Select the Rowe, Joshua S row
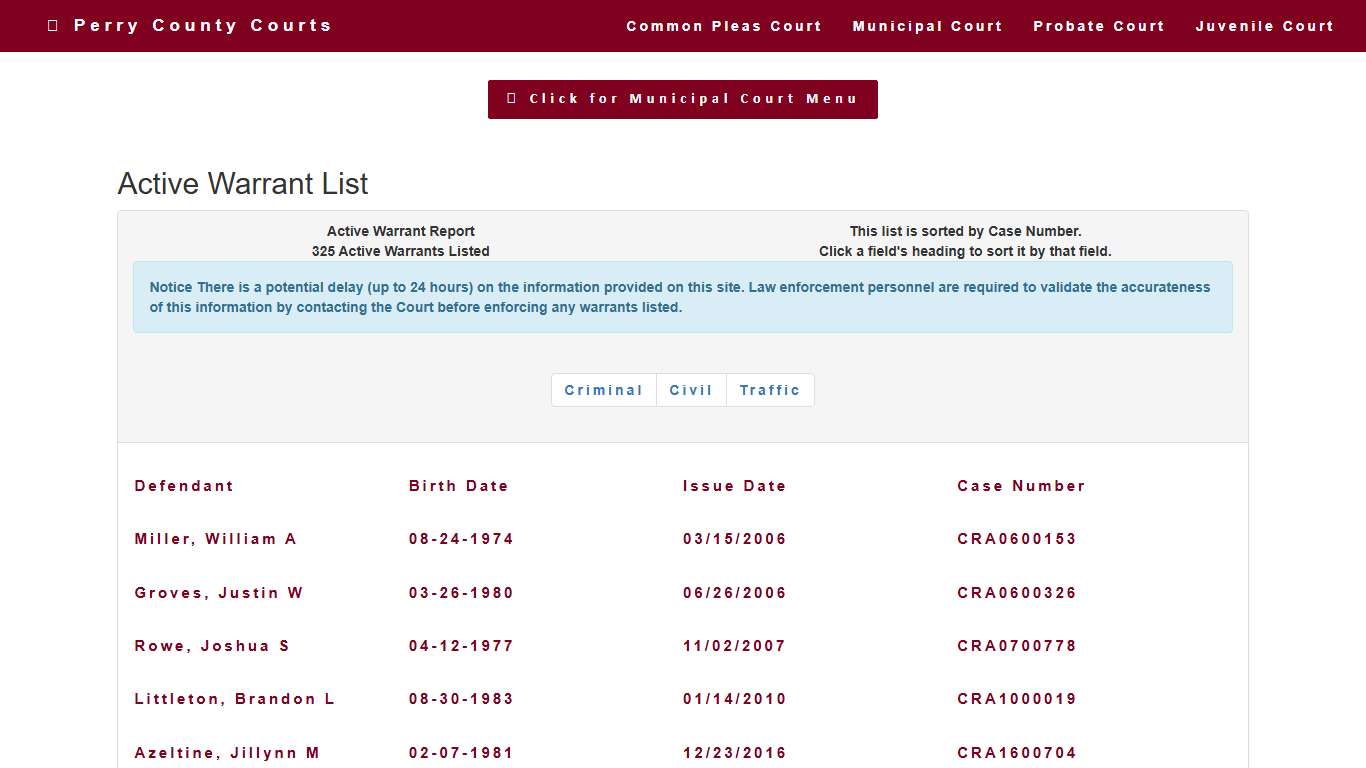 [x=212, y=646]
